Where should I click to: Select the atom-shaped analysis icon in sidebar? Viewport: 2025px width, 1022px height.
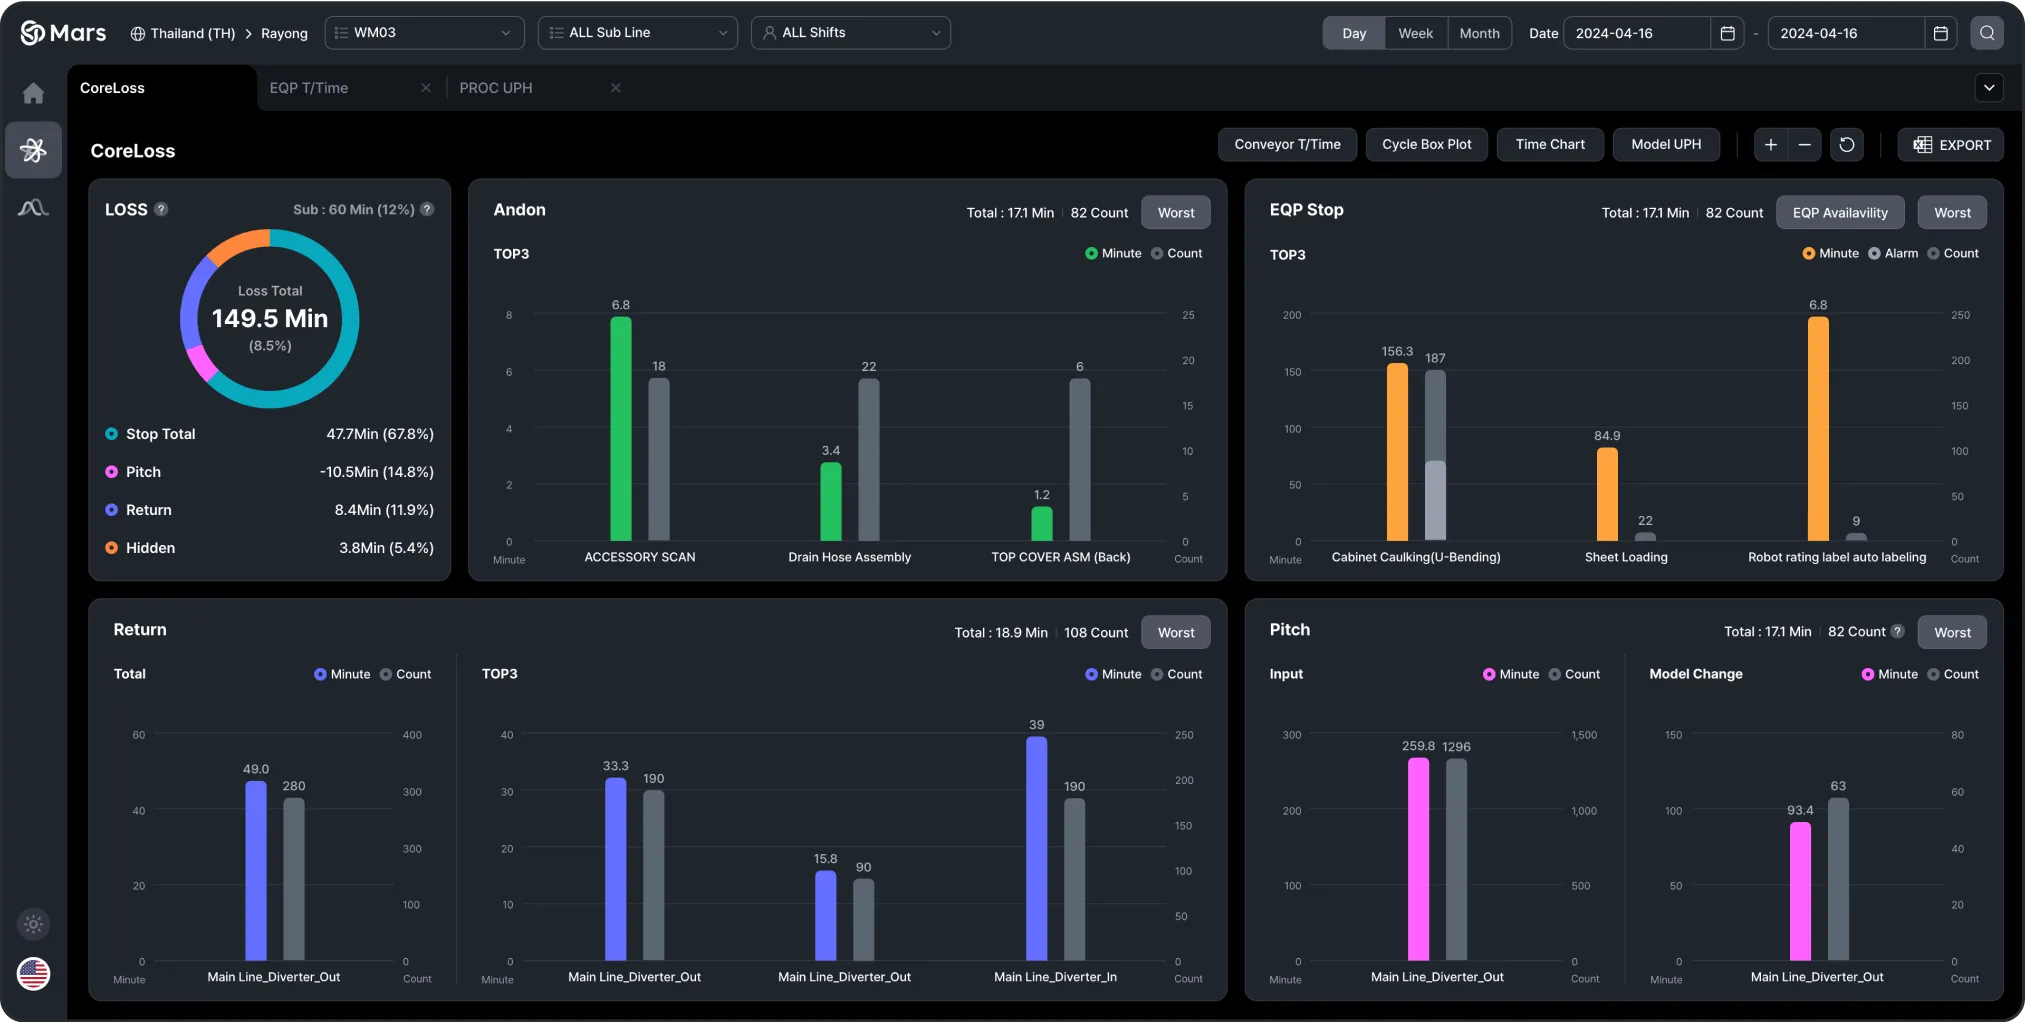(33, 149)
